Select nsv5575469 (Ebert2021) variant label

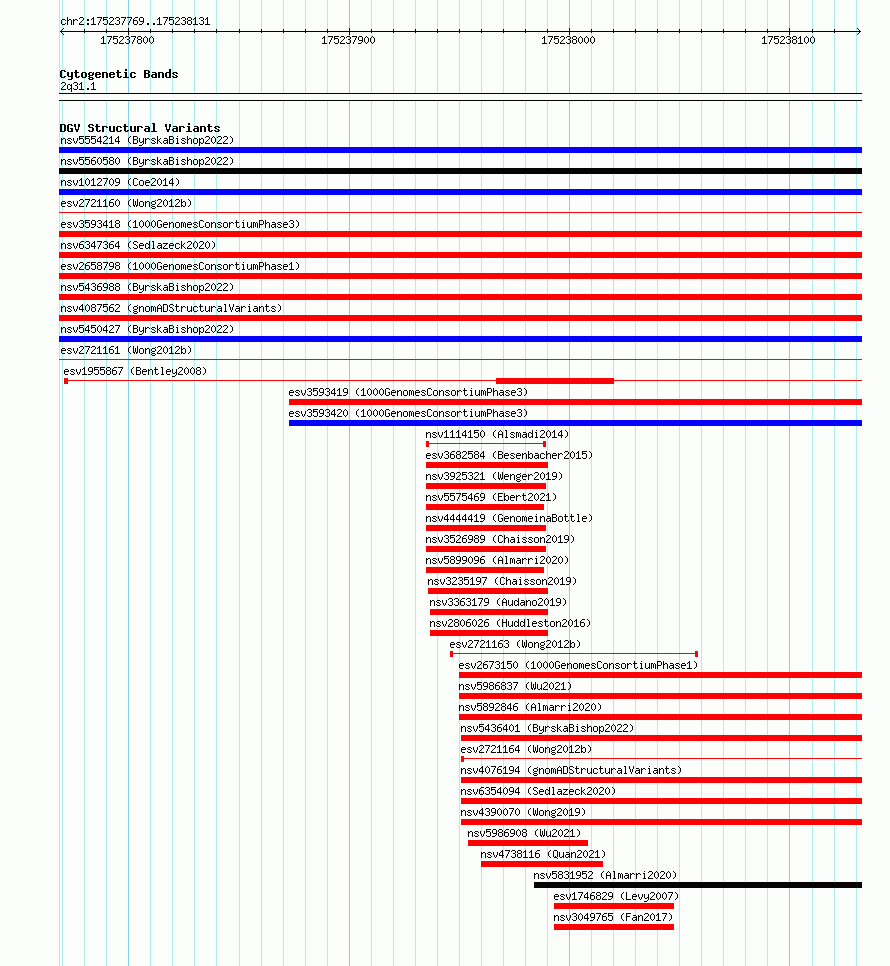(x=491, y=497)
